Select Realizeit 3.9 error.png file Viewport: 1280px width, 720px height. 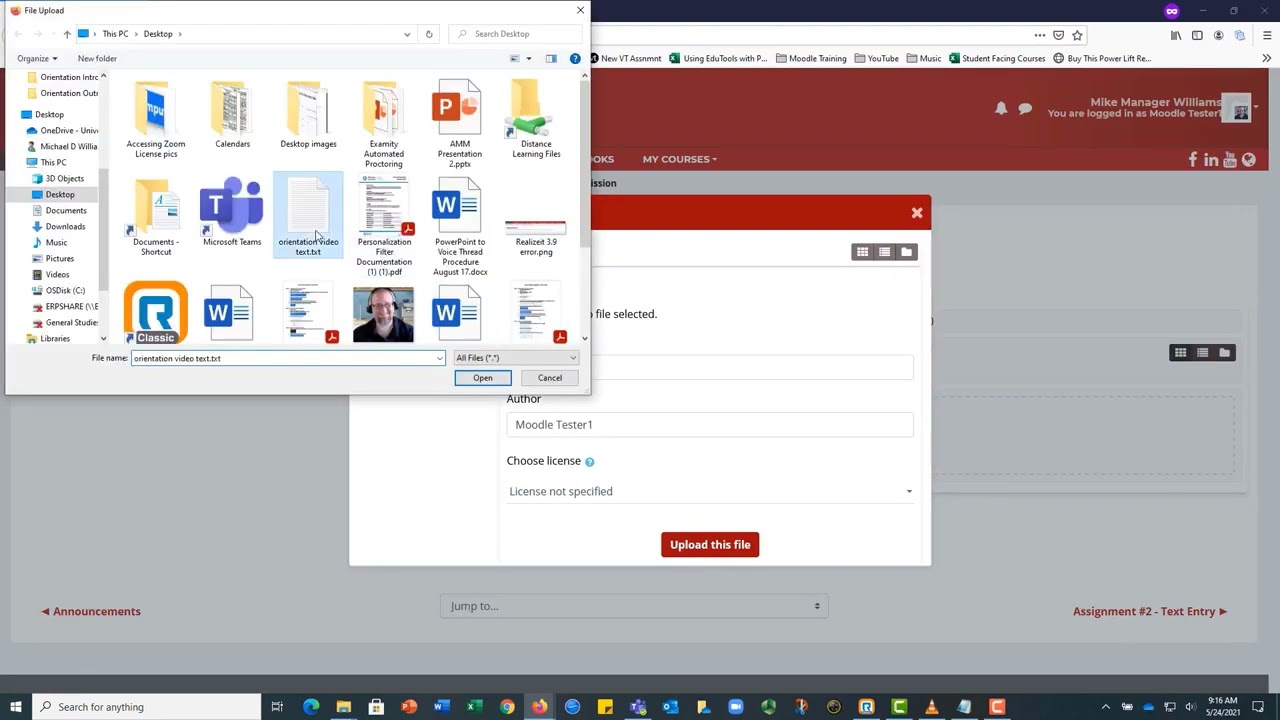536,238
